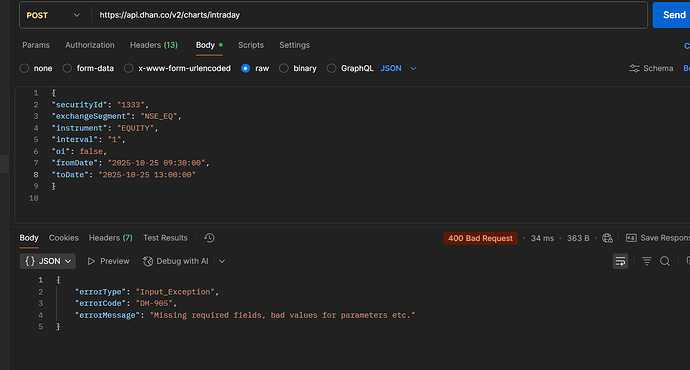Click the 34 ms response time
This screenshot has height=370, width=690.
pos(542,238)
